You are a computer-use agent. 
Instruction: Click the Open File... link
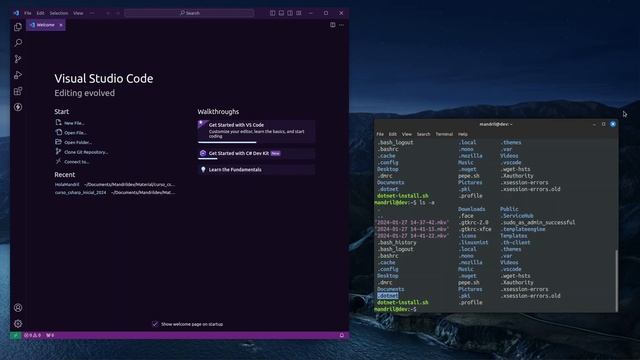75,133
